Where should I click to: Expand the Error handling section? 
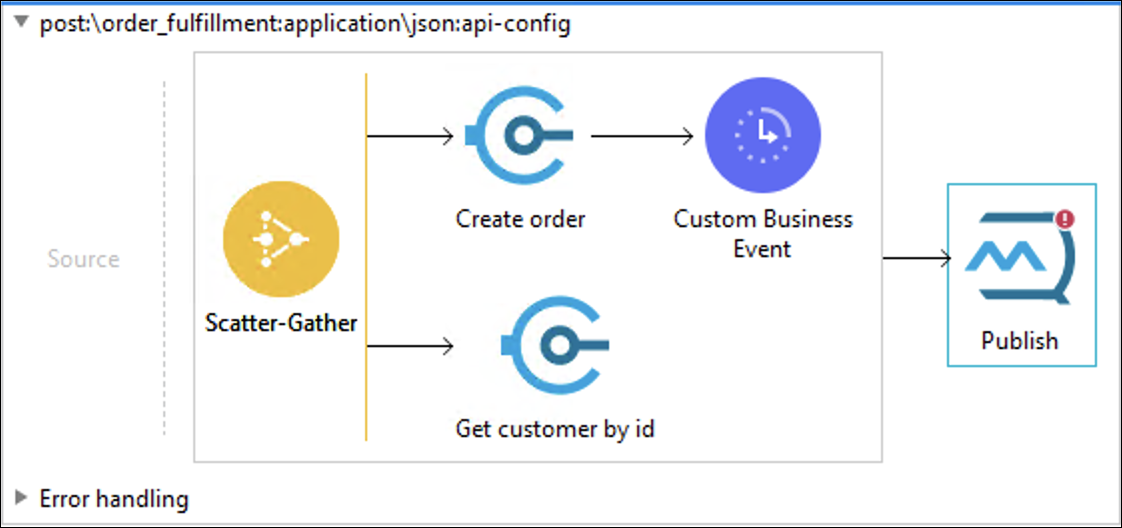[x=22, y=497]
